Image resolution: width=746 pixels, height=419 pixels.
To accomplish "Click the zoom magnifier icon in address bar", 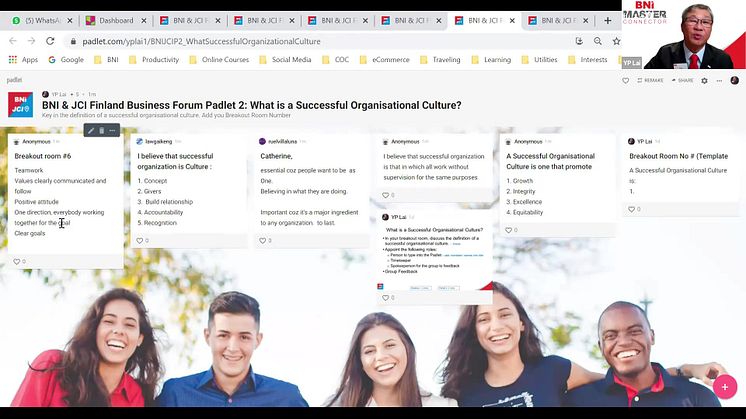I will (x=598, y=41).
